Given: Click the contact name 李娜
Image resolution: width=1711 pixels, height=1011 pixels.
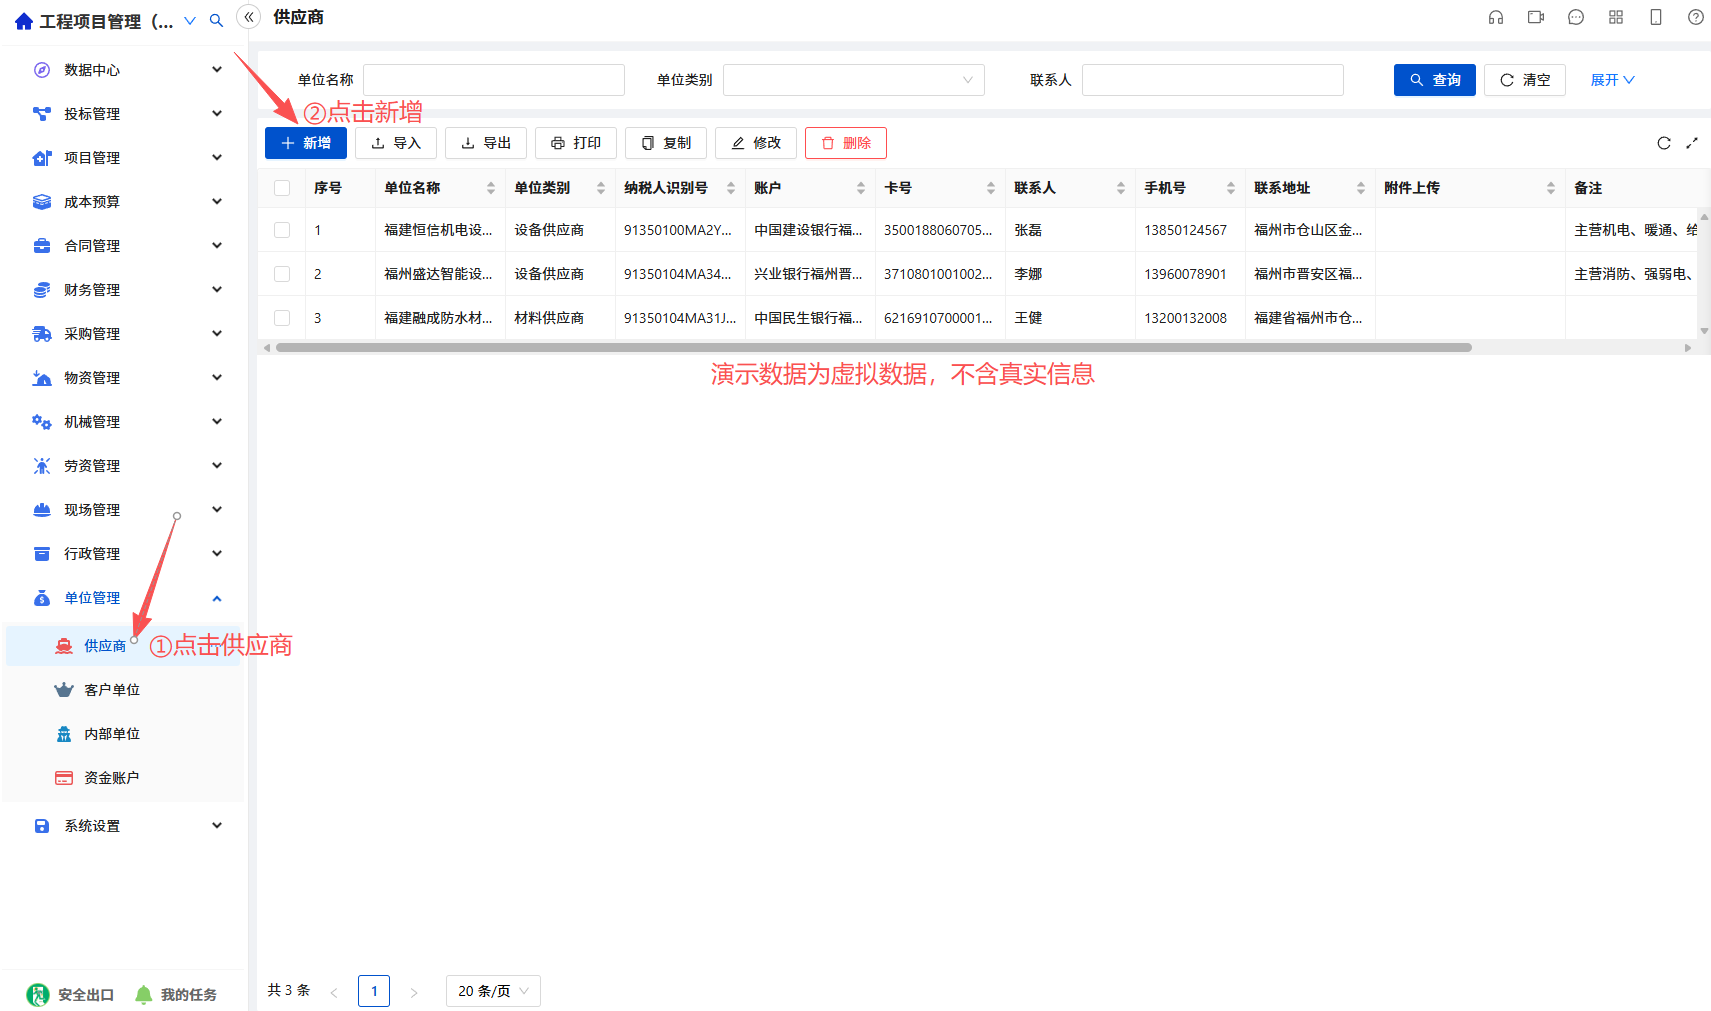Looking at the screenshot, I should coord(1028,274).
